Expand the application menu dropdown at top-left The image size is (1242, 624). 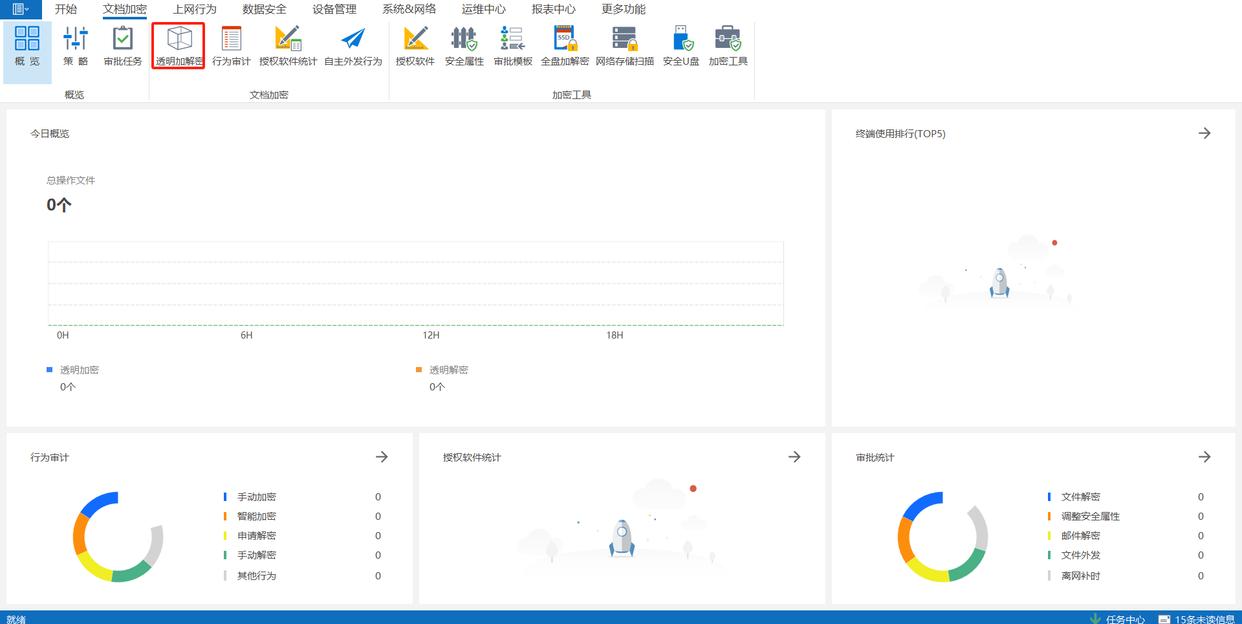pos(20,9)
